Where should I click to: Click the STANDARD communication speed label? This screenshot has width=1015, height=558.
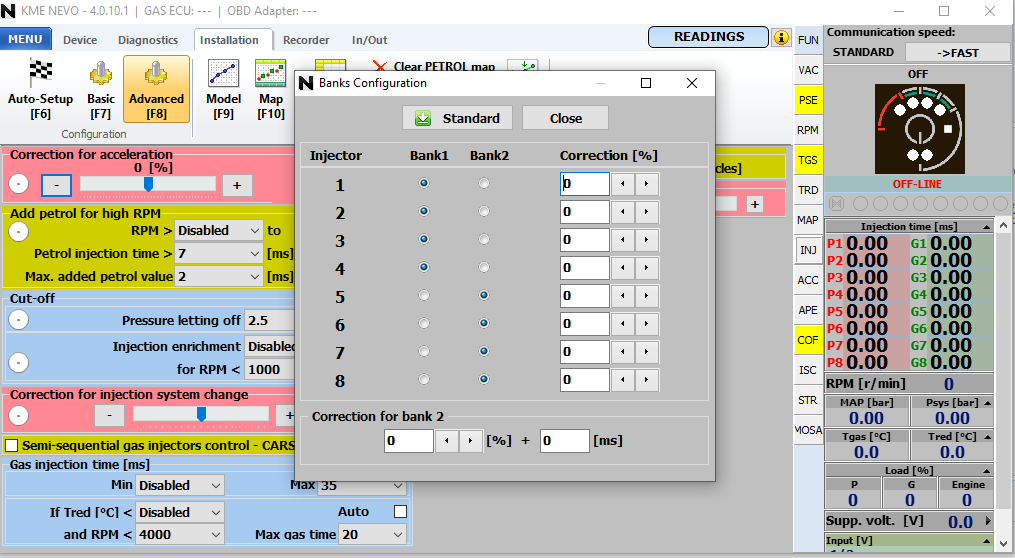(x=863, y=52)
